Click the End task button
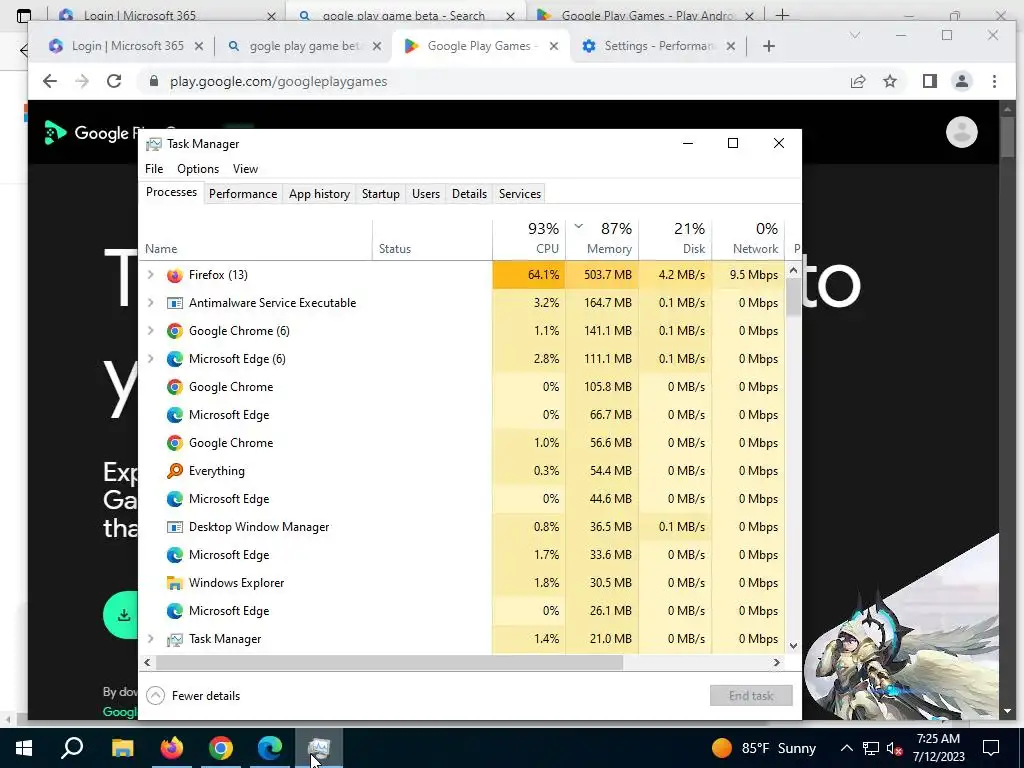 [x=751, y=696]
